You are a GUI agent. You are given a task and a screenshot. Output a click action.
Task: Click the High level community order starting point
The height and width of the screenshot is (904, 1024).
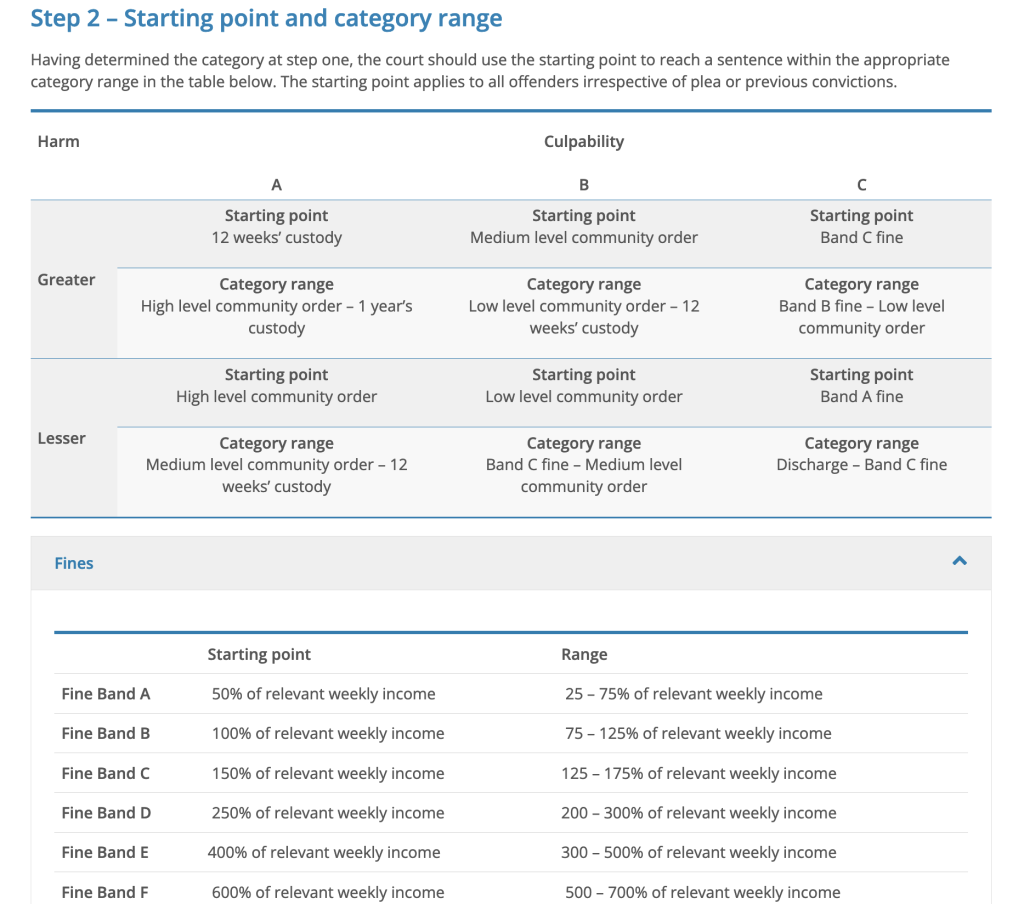point(276,396)
